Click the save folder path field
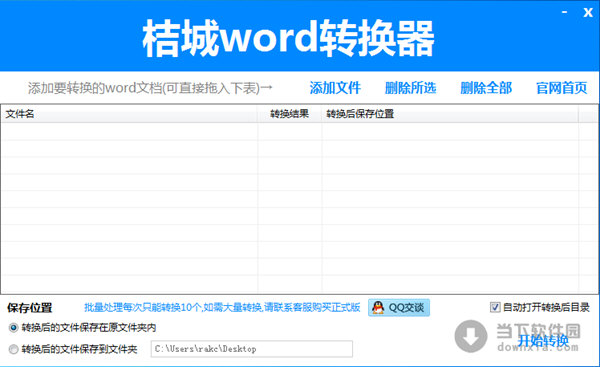 [x=252, y=349]
